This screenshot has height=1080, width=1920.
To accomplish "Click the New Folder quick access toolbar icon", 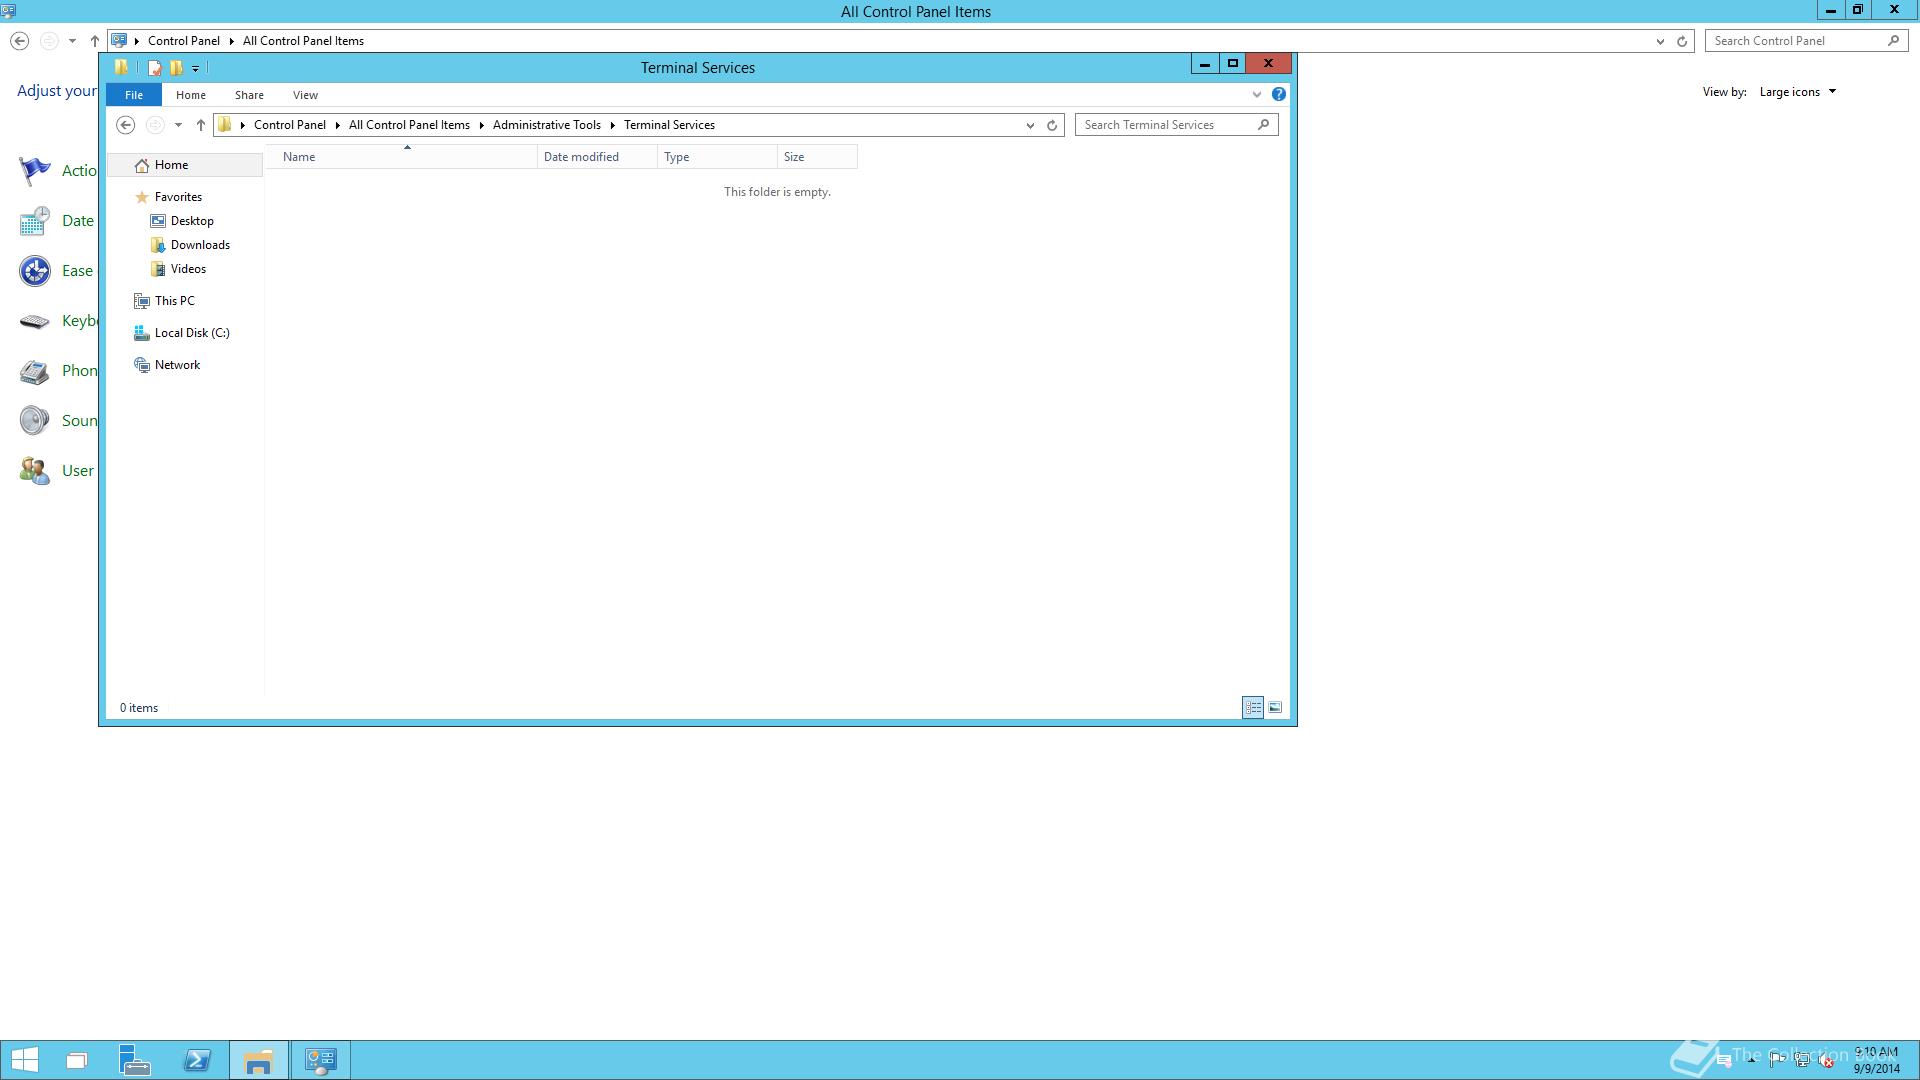I will click(x=176, y=68).
